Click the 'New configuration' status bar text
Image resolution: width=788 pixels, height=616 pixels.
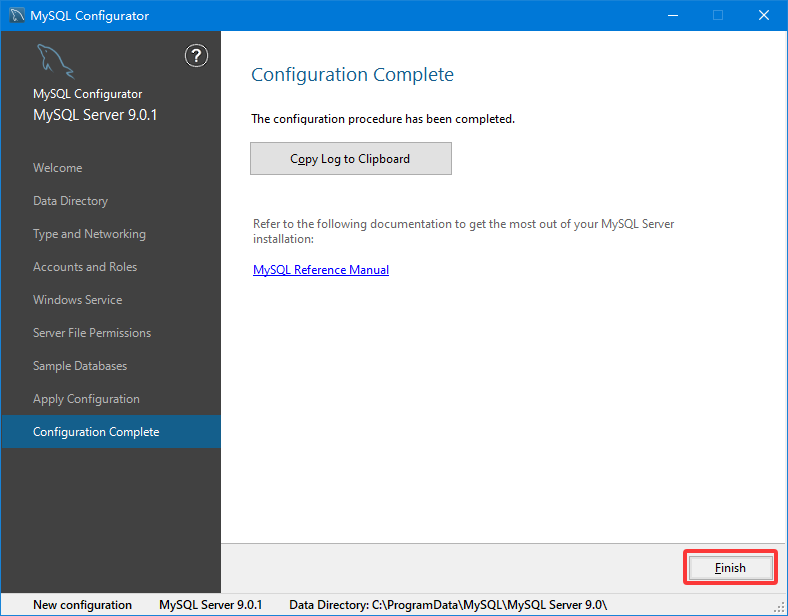82,605
